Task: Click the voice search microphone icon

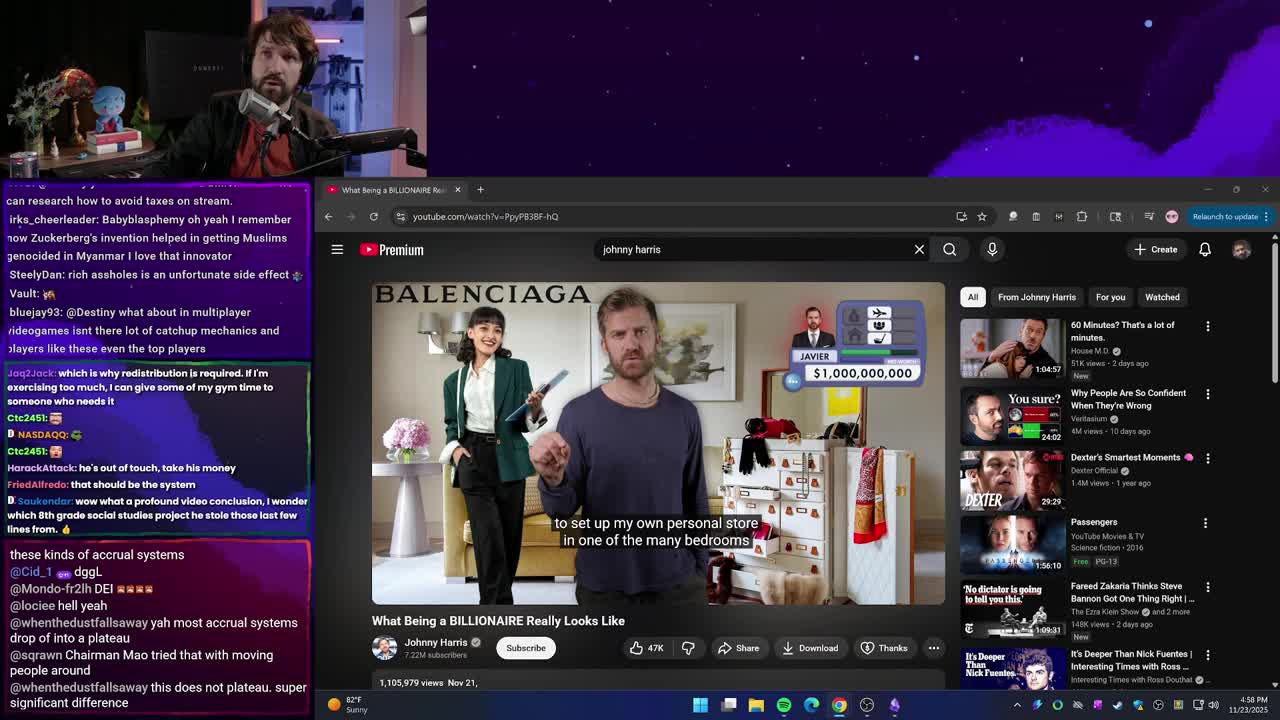Action: coord(992,250)
